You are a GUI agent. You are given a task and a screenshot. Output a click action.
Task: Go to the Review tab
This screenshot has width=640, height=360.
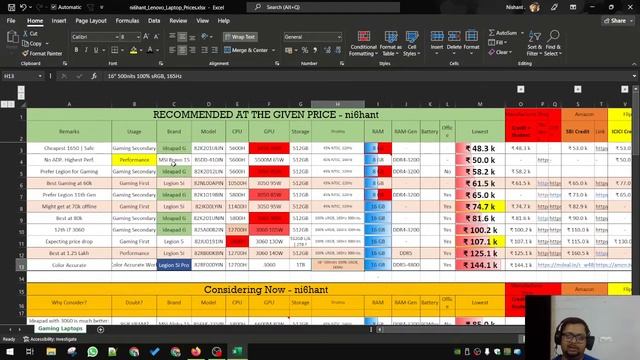pos(178,21)
